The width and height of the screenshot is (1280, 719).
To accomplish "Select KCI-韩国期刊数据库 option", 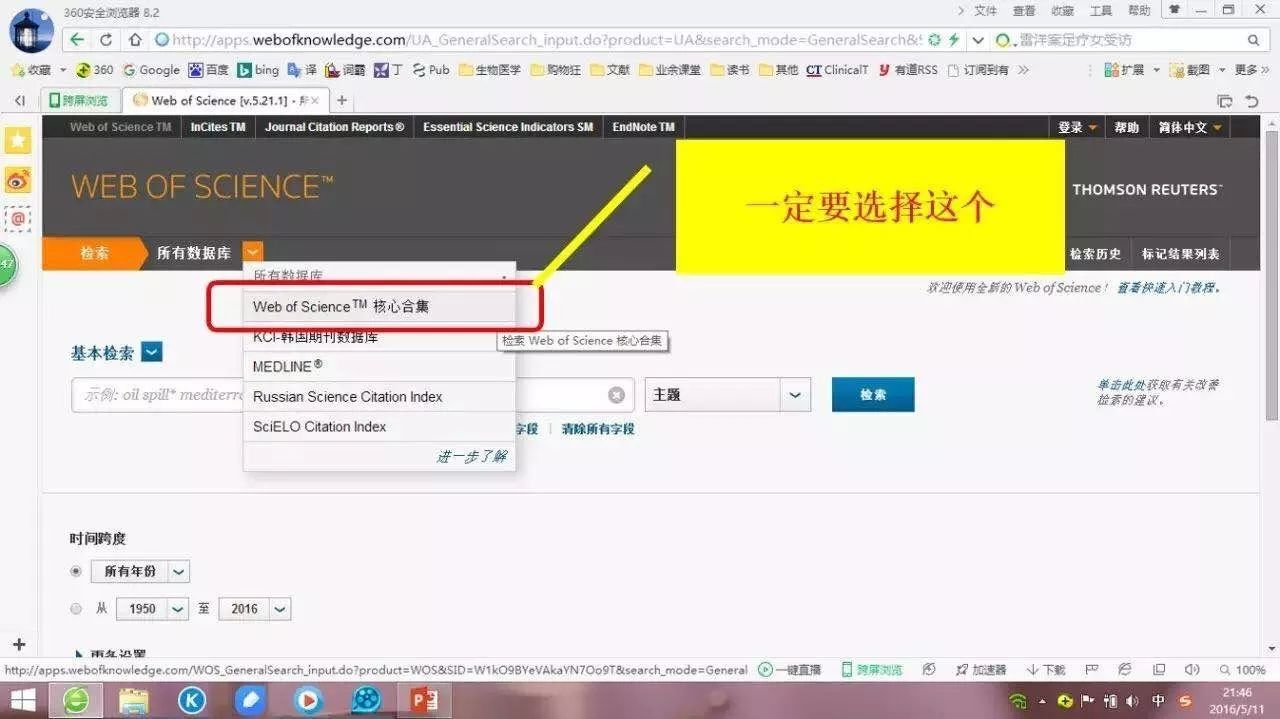I will 379,337.
